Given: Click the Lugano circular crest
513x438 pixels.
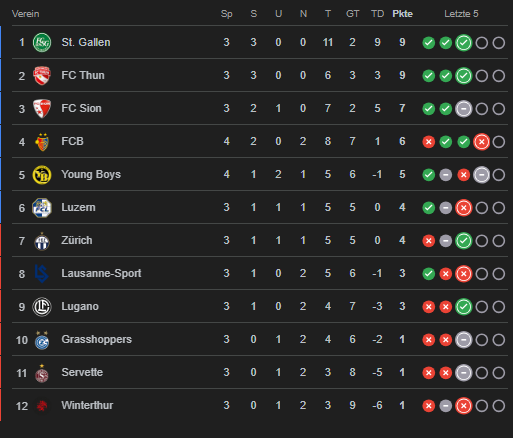Looking at the screenshot, I should pyautogui.click(x=42, y=307).
